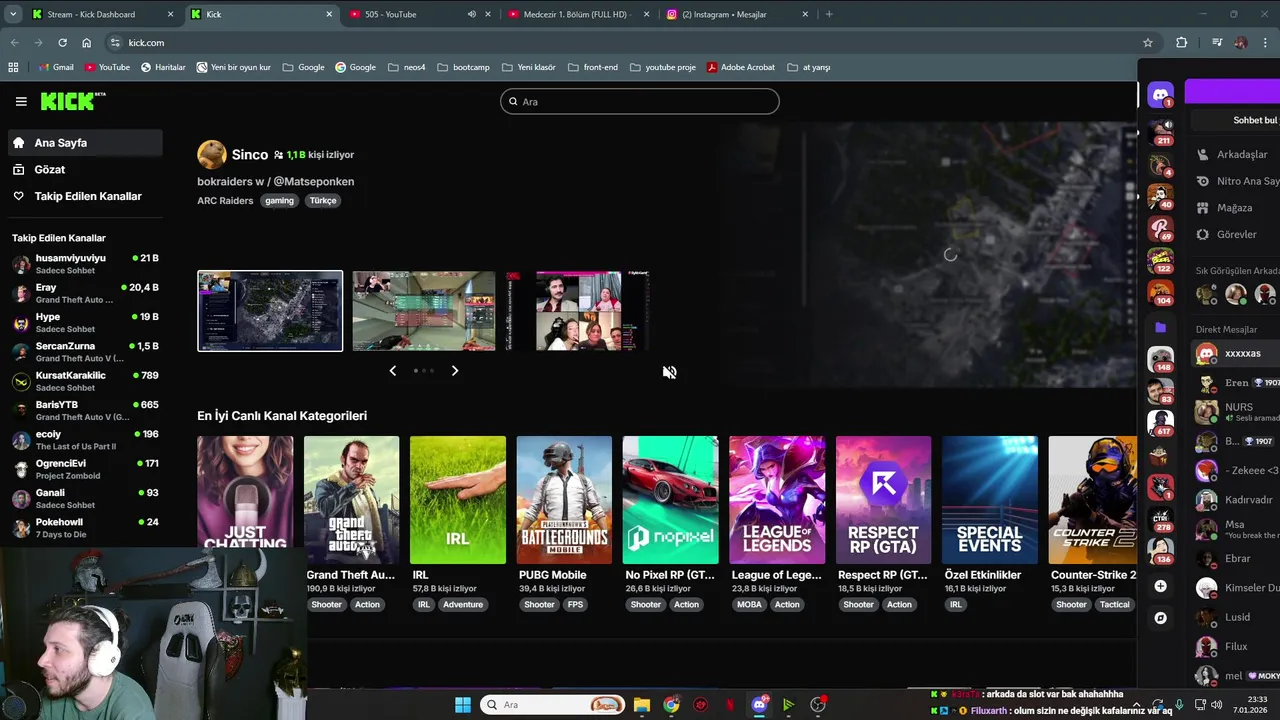Image resolution: width=1280 pixels, height=720 pixels.
Task: Open husamviyuviyu followed channel
Action: (85, 264)
